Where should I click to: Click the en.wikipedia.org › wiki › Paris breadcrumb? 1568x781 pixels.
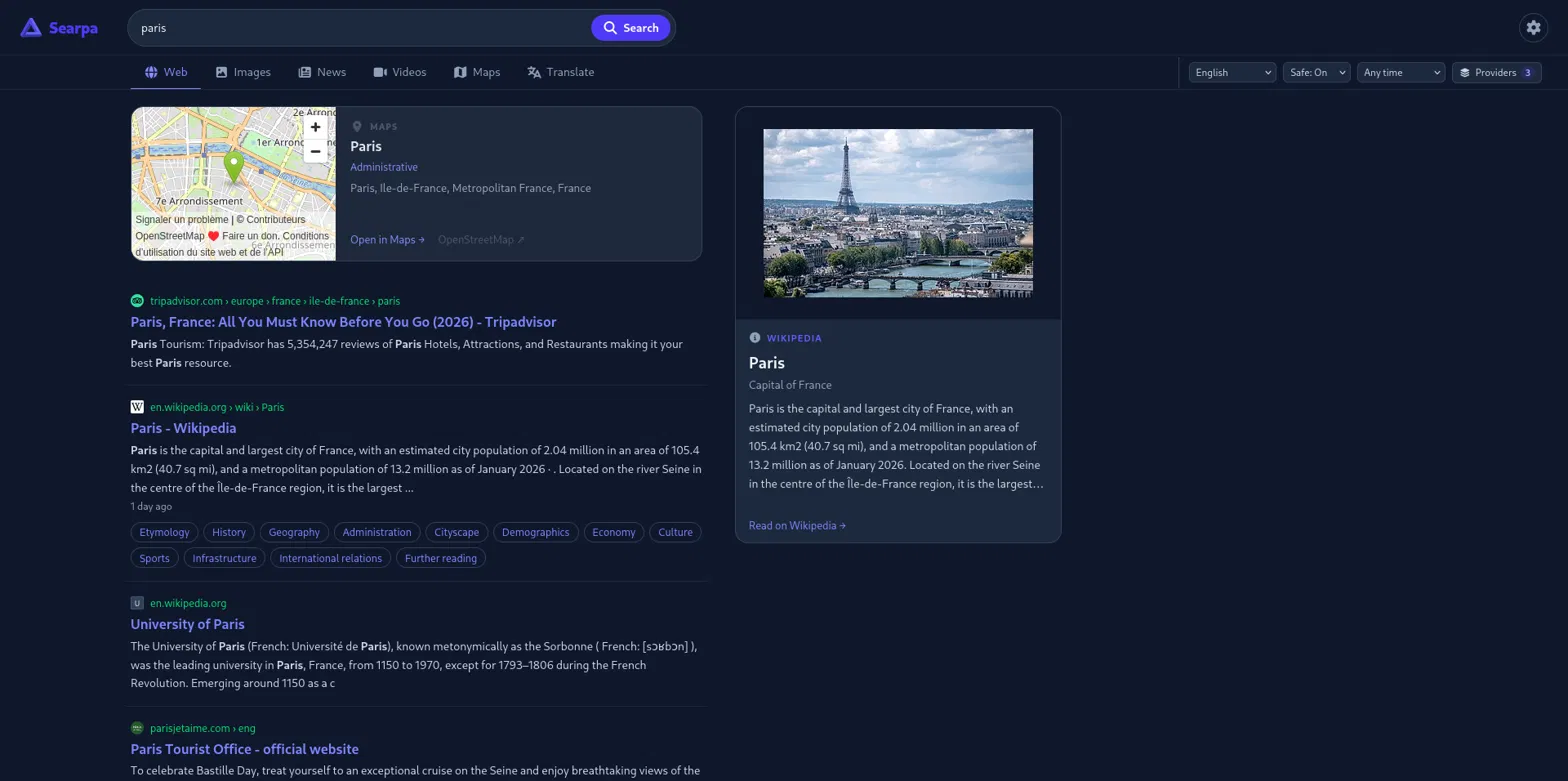217,407
